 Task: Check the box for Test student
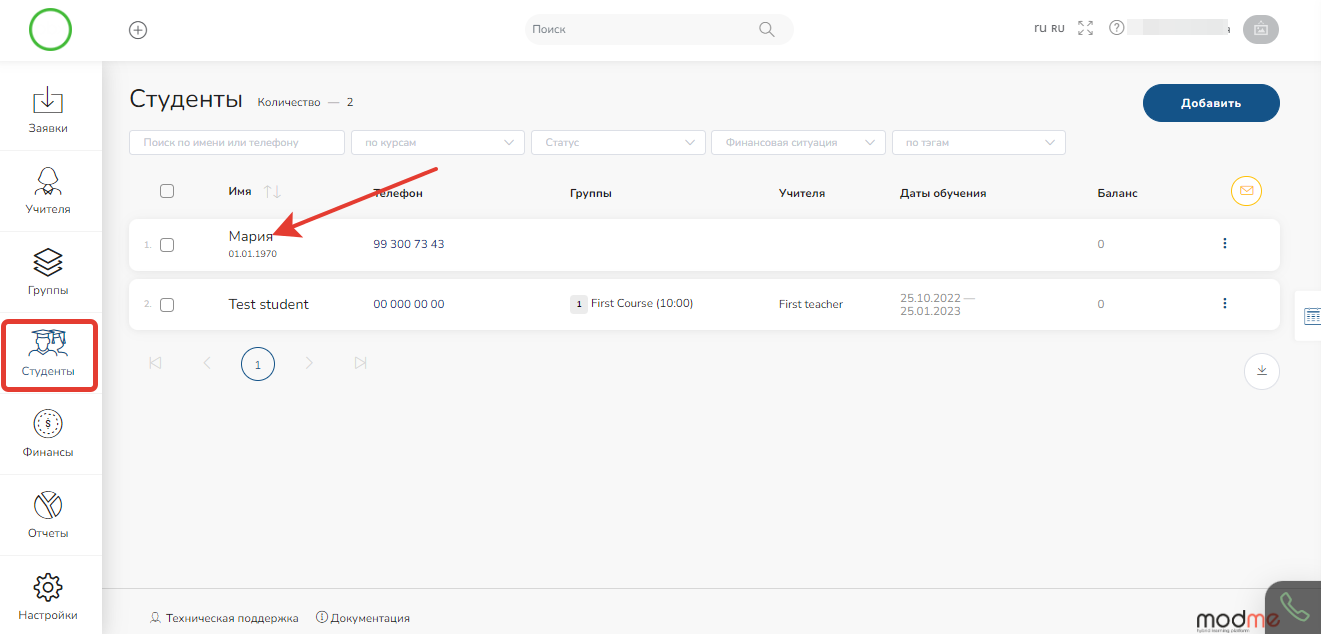[x=167, y=305]
